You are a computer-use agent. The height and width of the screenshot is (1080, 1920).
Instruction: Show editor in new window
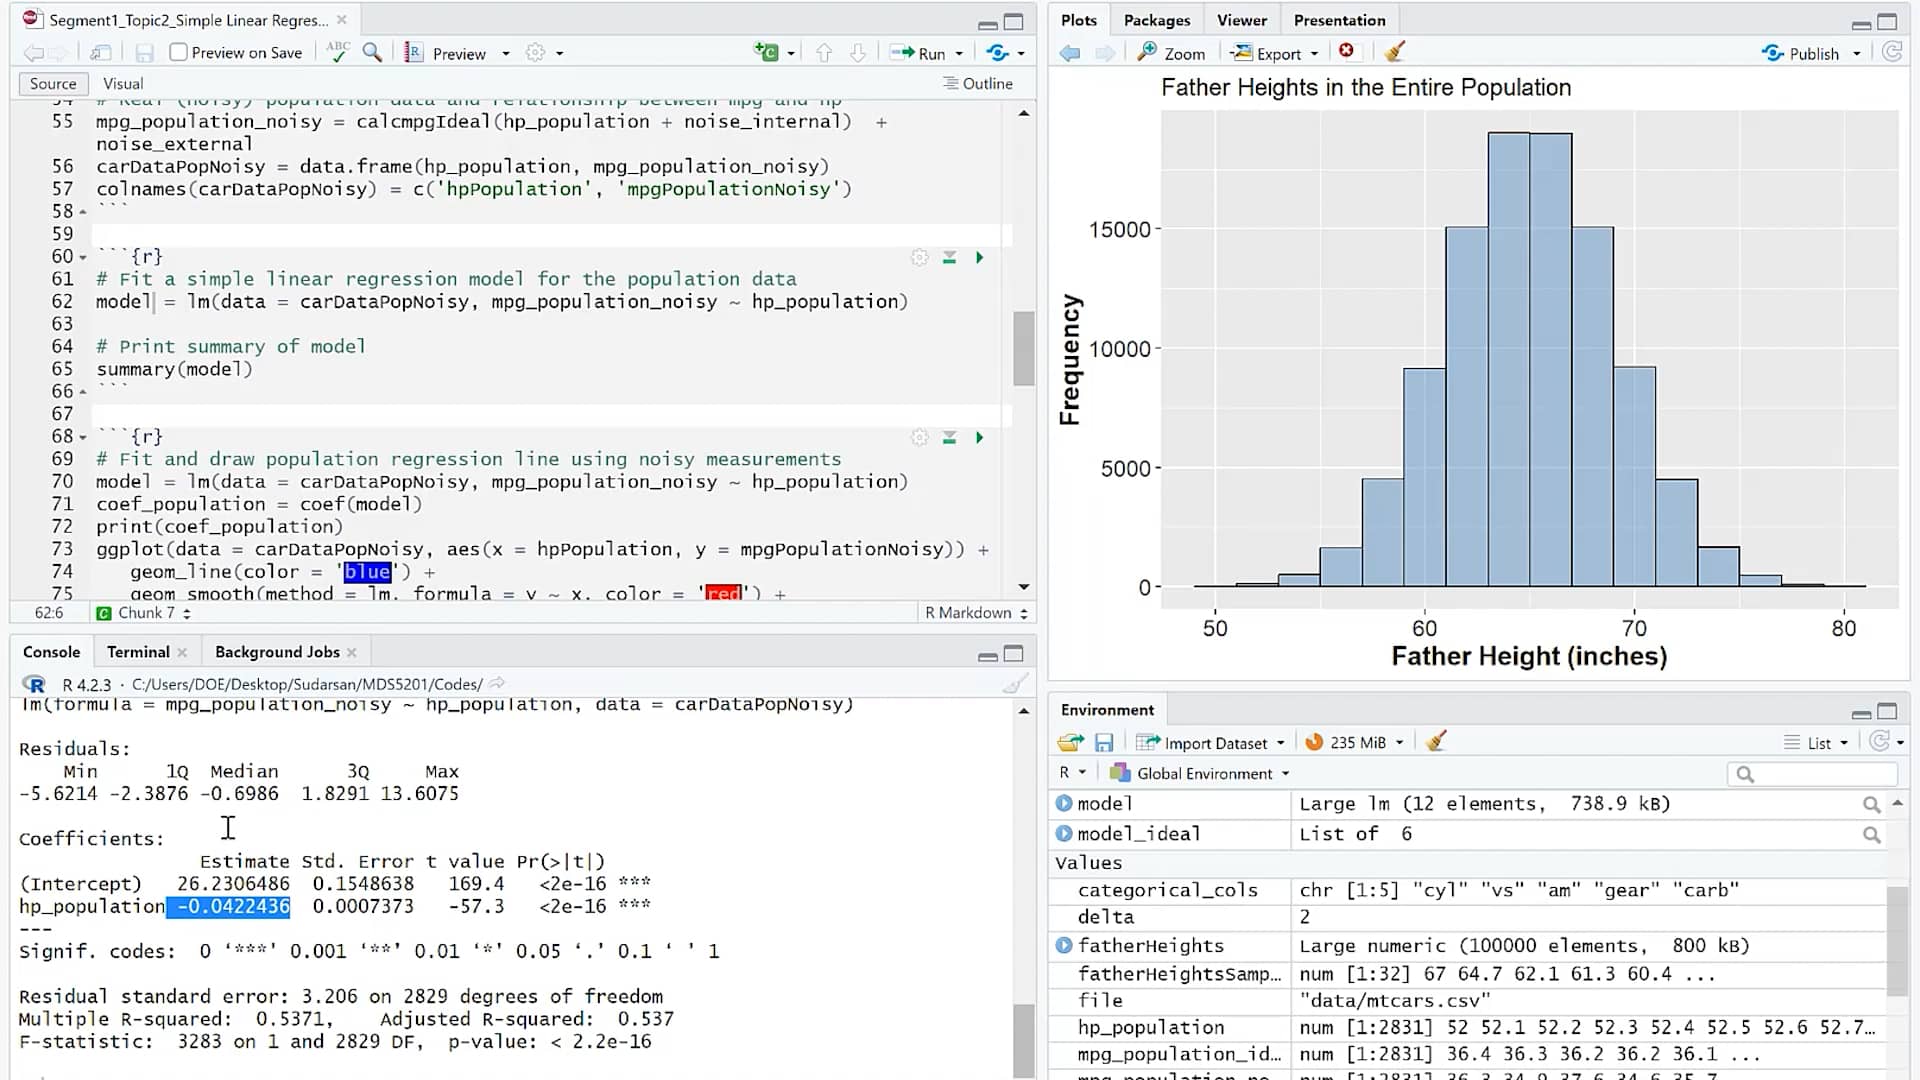click(x=100, y=53)
